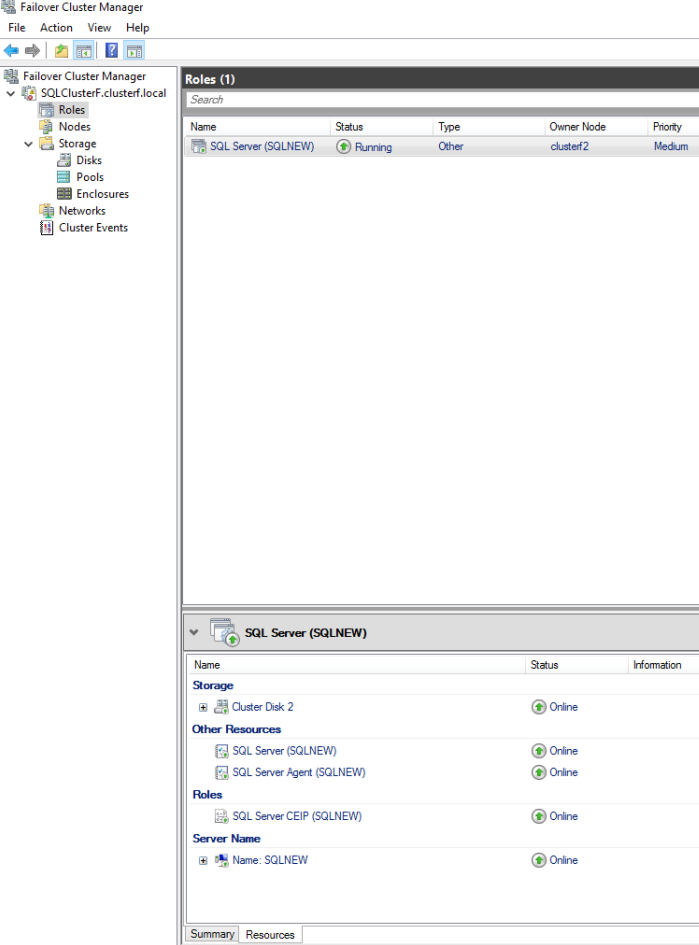Toggle the Show/Hide Console Tree icon
Image resolution: width=699 pixels, height=945 pixels.
(x=83, y=51)
